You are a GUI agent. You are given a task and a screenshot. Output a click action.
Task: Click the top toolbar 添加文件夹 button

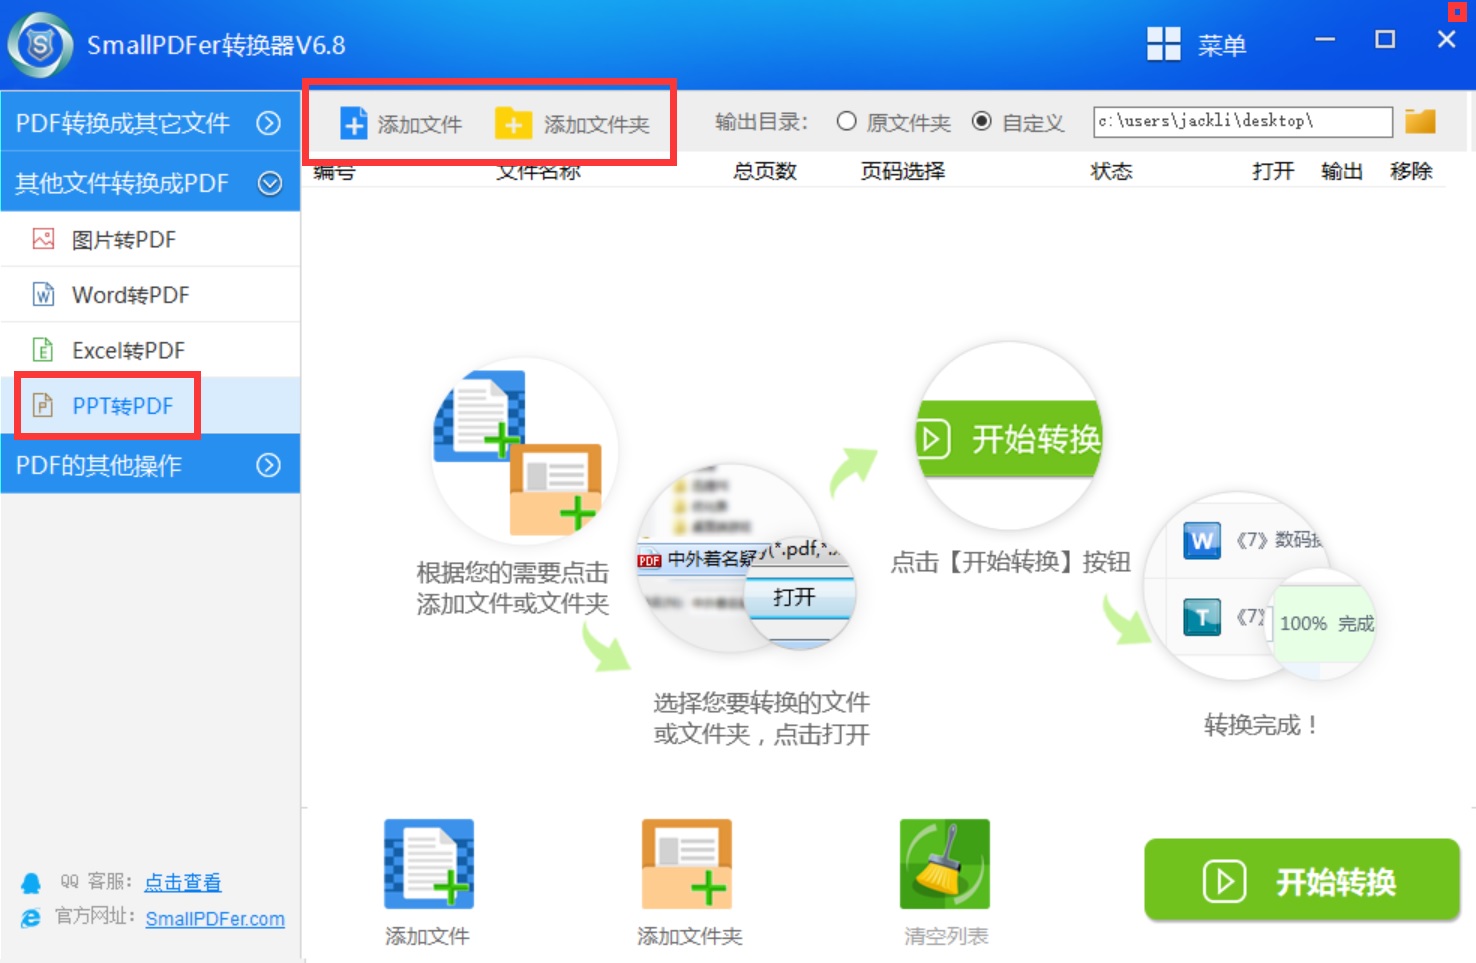(572, 124)
